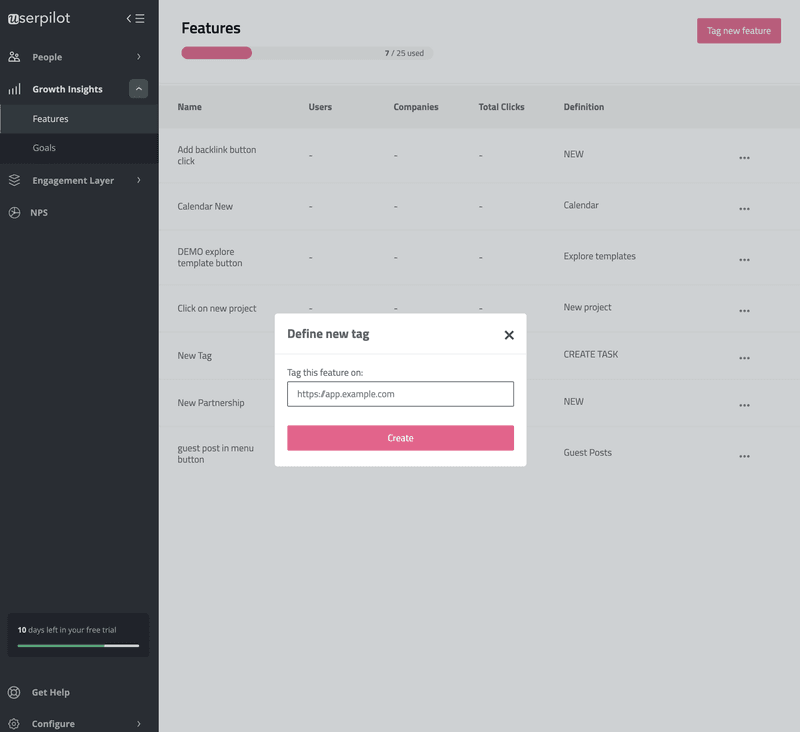
Task: Select the Growth Insights chart icon
Action: (15, 89)
